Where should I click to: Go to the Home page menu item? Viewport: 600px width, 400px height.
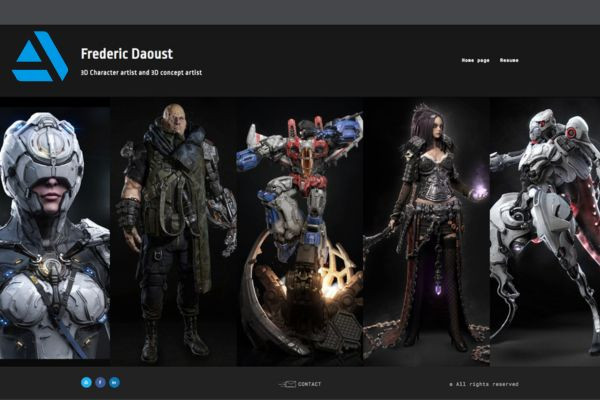click(475, 60)
